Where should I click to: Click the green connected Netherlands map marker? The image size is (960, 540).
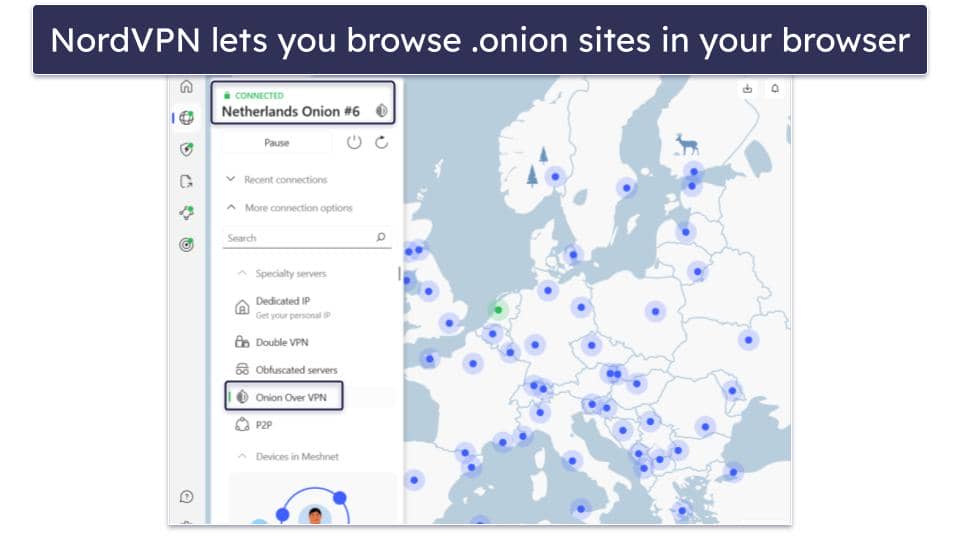click(x=498, y=310)
